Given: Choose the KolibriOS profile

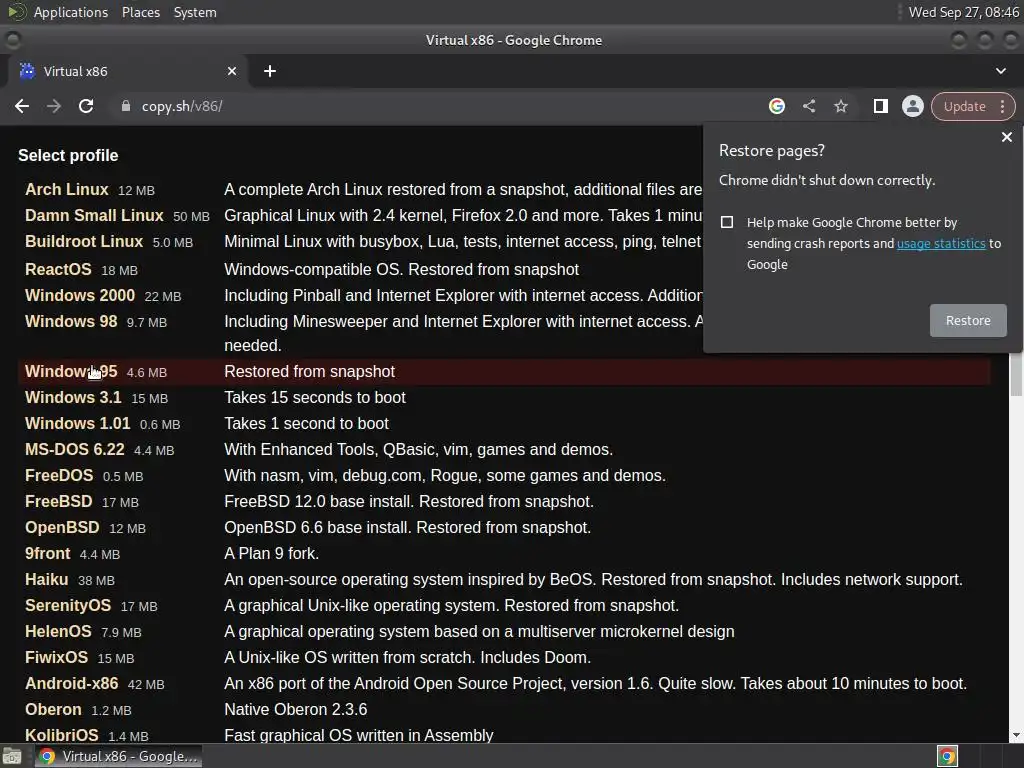Looking at the screenshot, I should (x=61, y=735).
